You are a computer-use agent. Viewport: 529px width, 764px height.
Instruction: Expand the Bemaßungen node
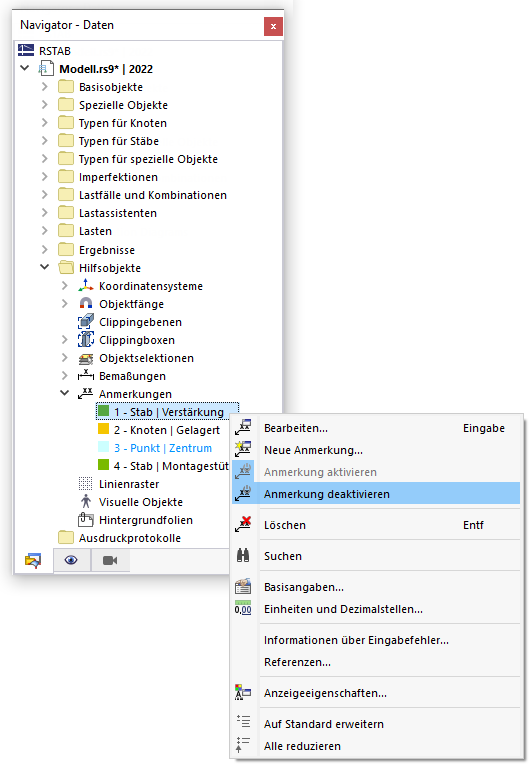(x=65, y=376)
